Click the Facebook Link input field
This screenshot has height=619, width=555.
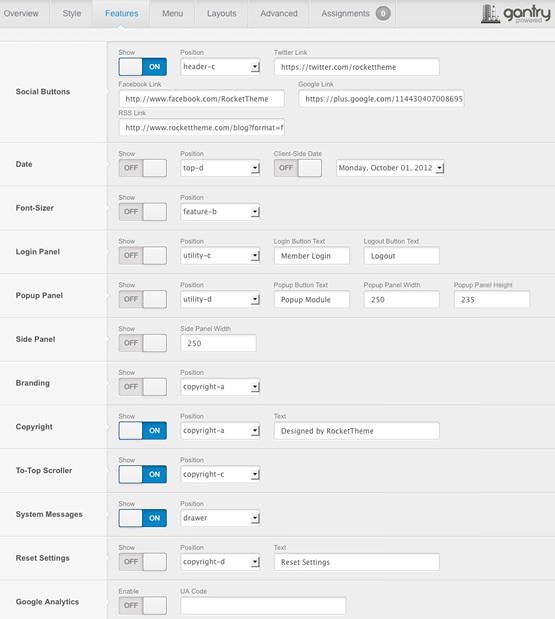[x=201, y=99]
